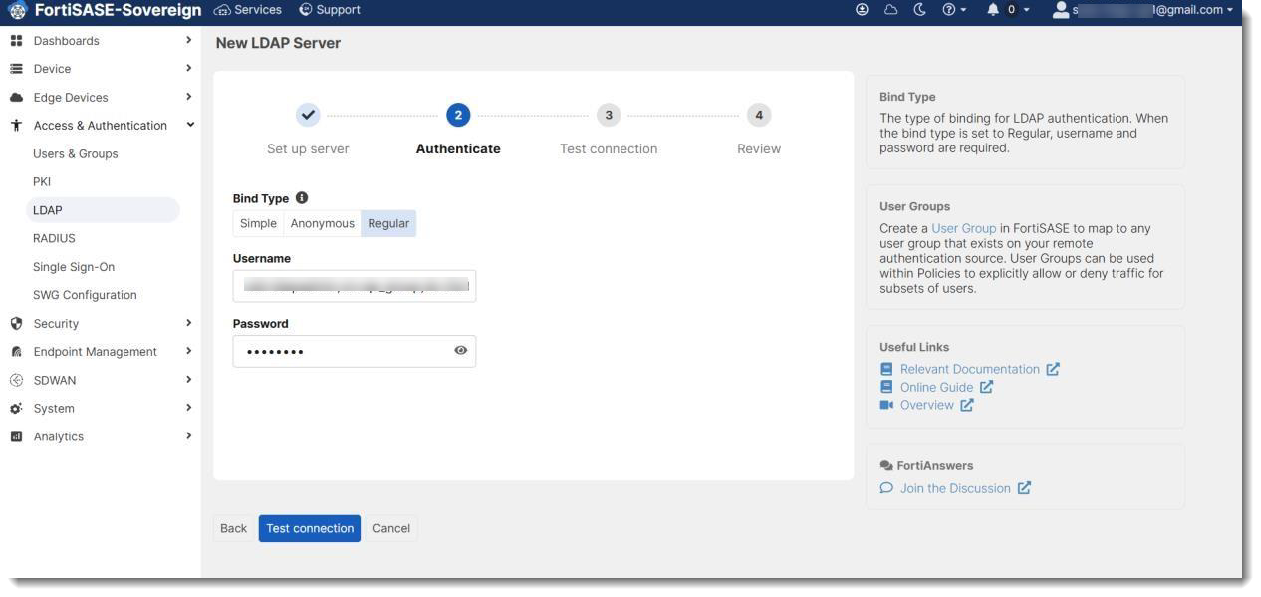Image resolution: width=1261 pixels, height=597 pixels.
Task: Expand the Security chevron
Action: (x=188, y=323)
